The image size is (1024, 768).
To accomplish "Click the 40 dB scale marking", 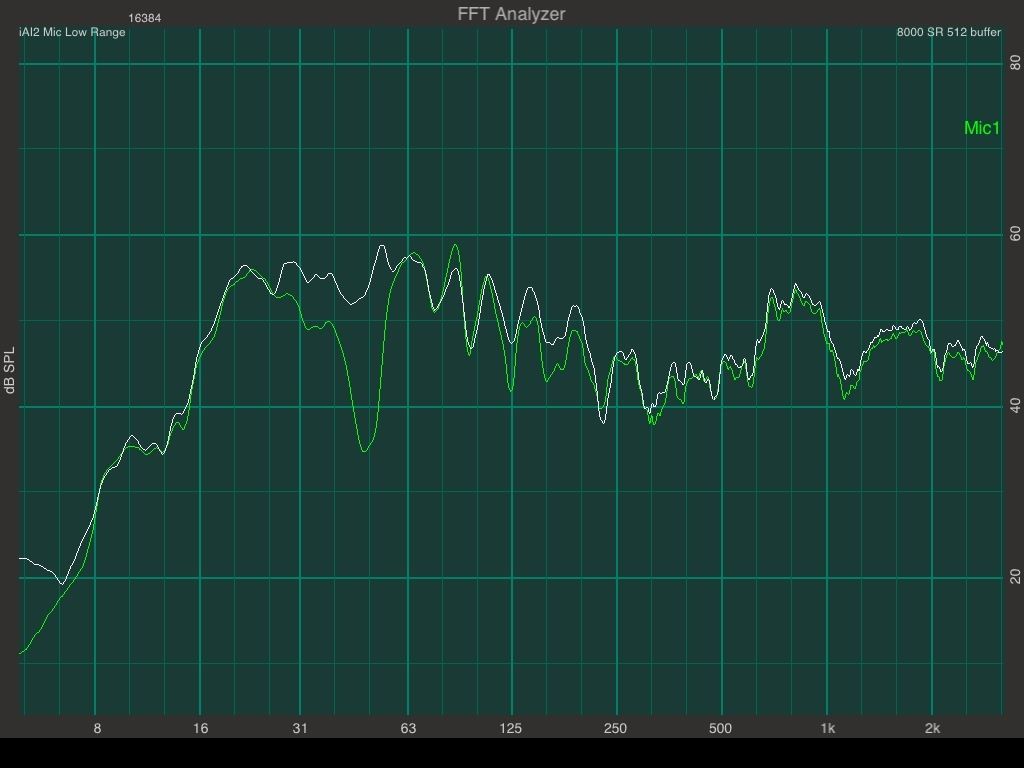I will (x=1015, y=406).
